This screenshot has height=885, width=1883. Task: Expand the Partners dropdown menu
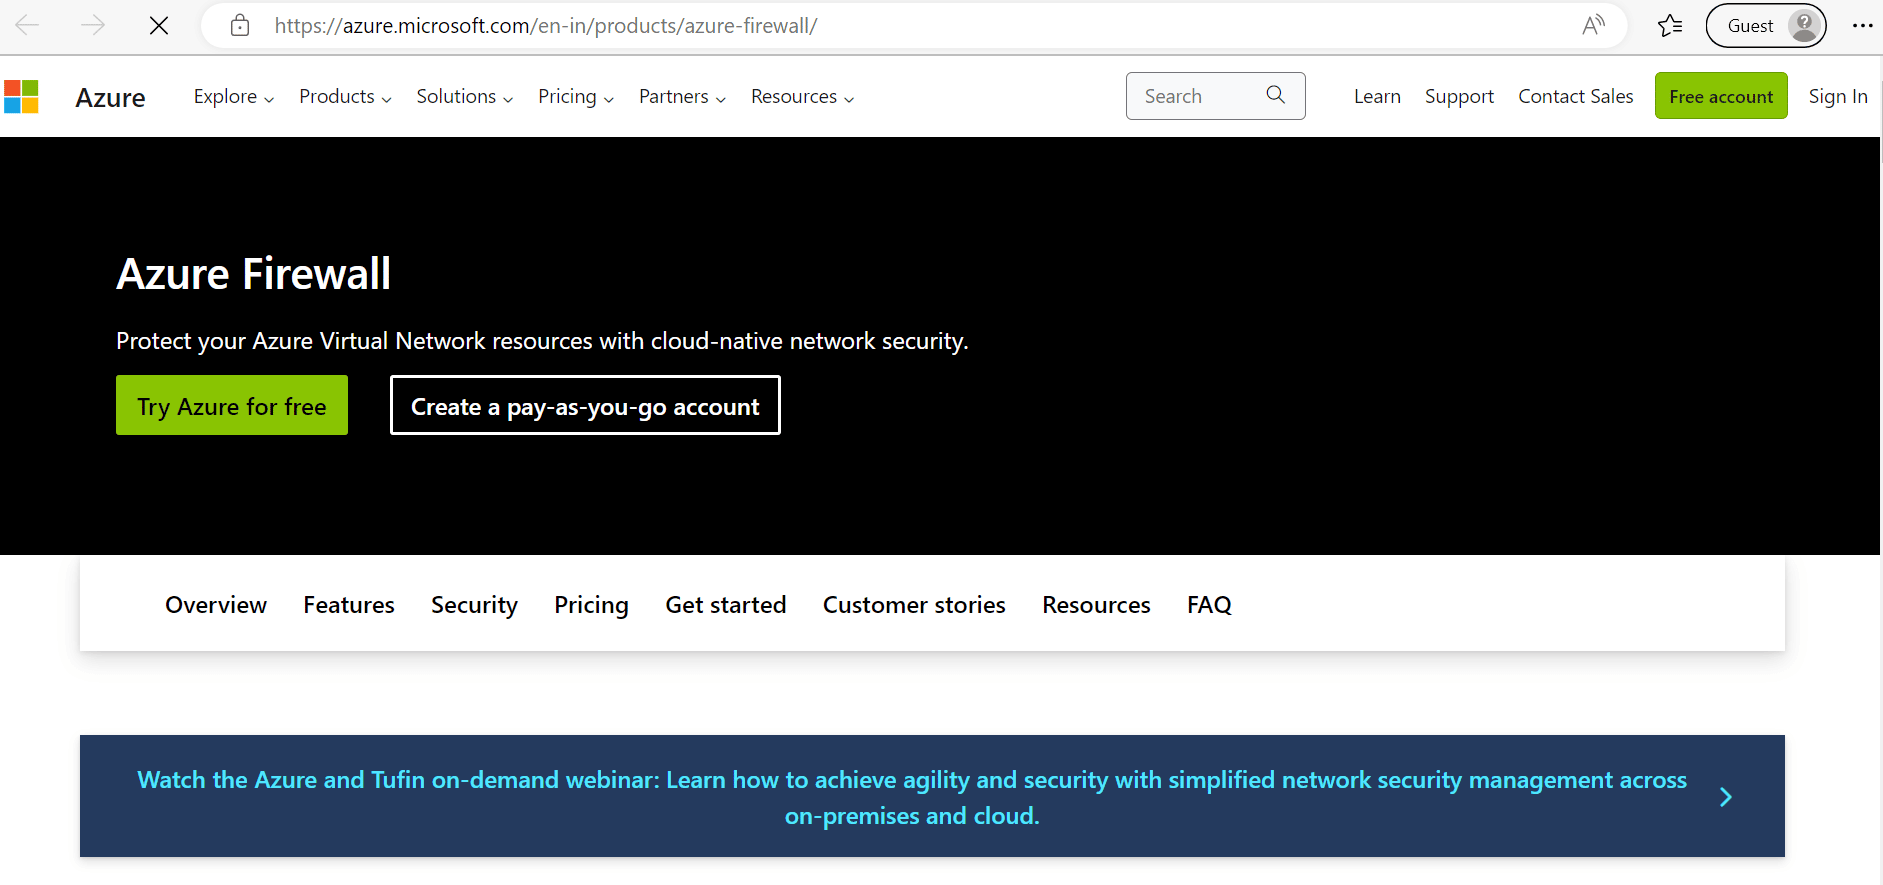click(683, 97)
